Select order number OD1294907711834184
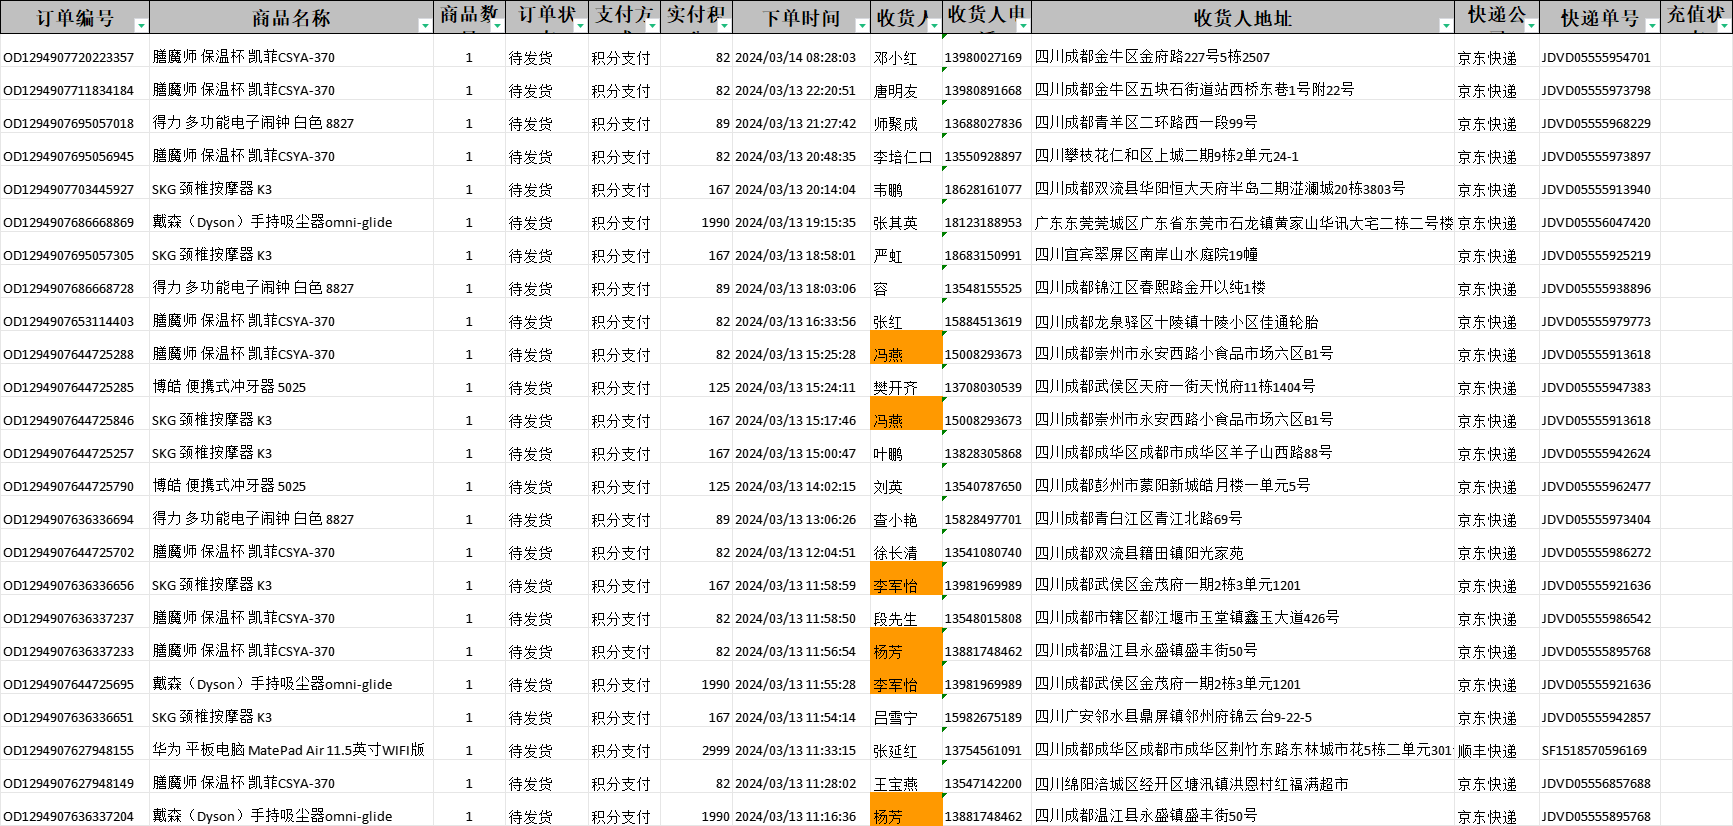 pos(69,91)
